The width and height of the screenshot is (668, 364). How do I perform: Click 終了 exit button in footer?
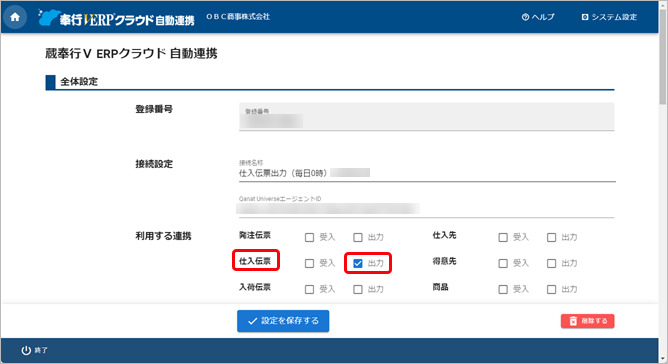(x=35, y=350)
